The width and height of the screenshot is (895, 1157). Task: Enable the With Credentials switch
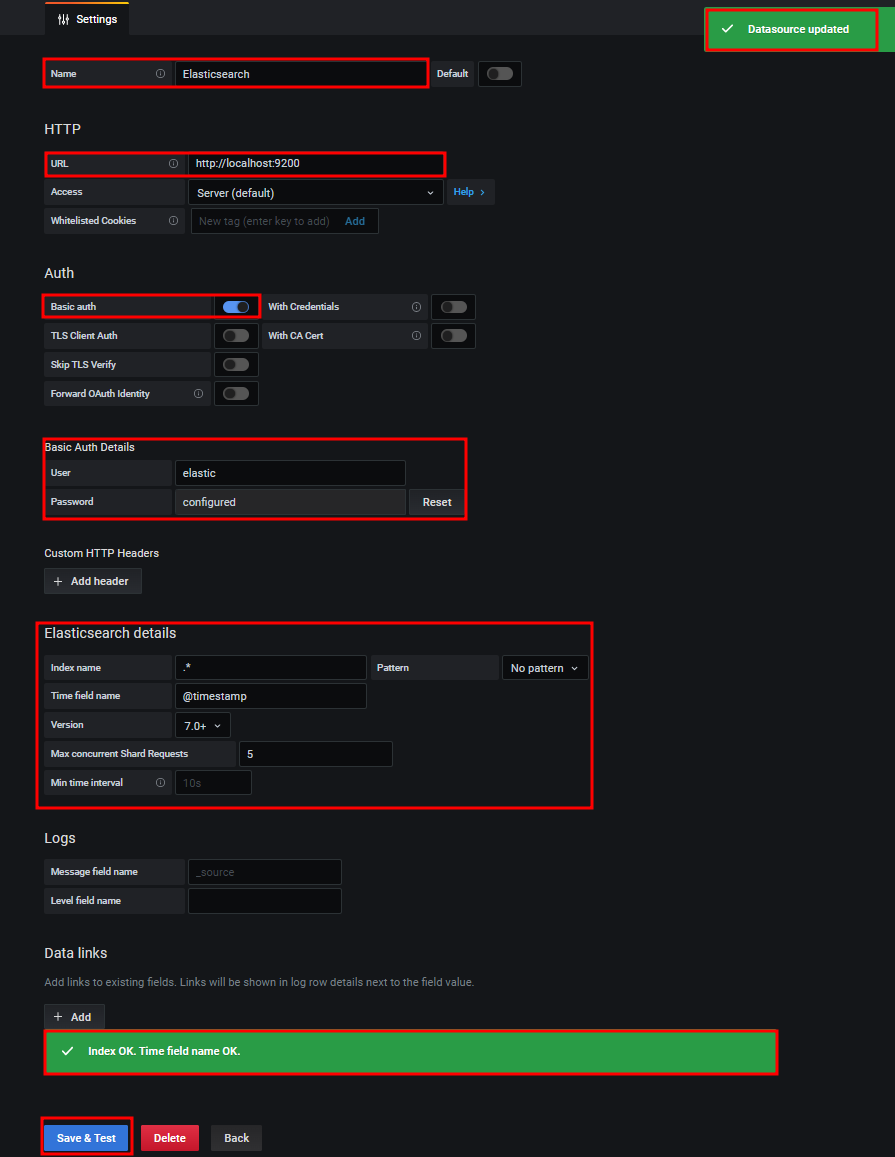tap(454, 307)
